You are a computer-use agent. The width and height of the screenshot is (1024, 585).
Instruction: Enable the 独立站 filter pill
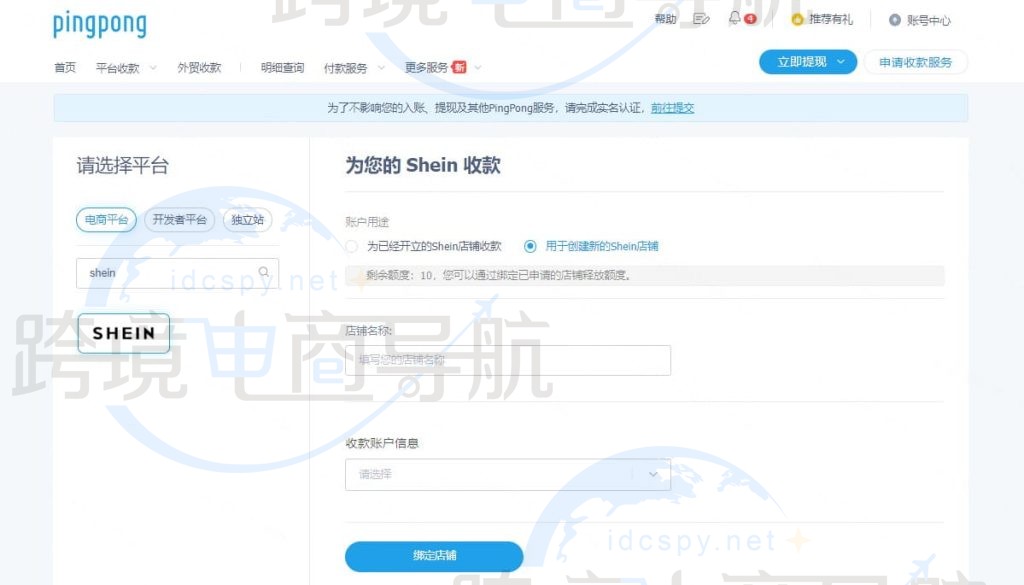point(247,220)
